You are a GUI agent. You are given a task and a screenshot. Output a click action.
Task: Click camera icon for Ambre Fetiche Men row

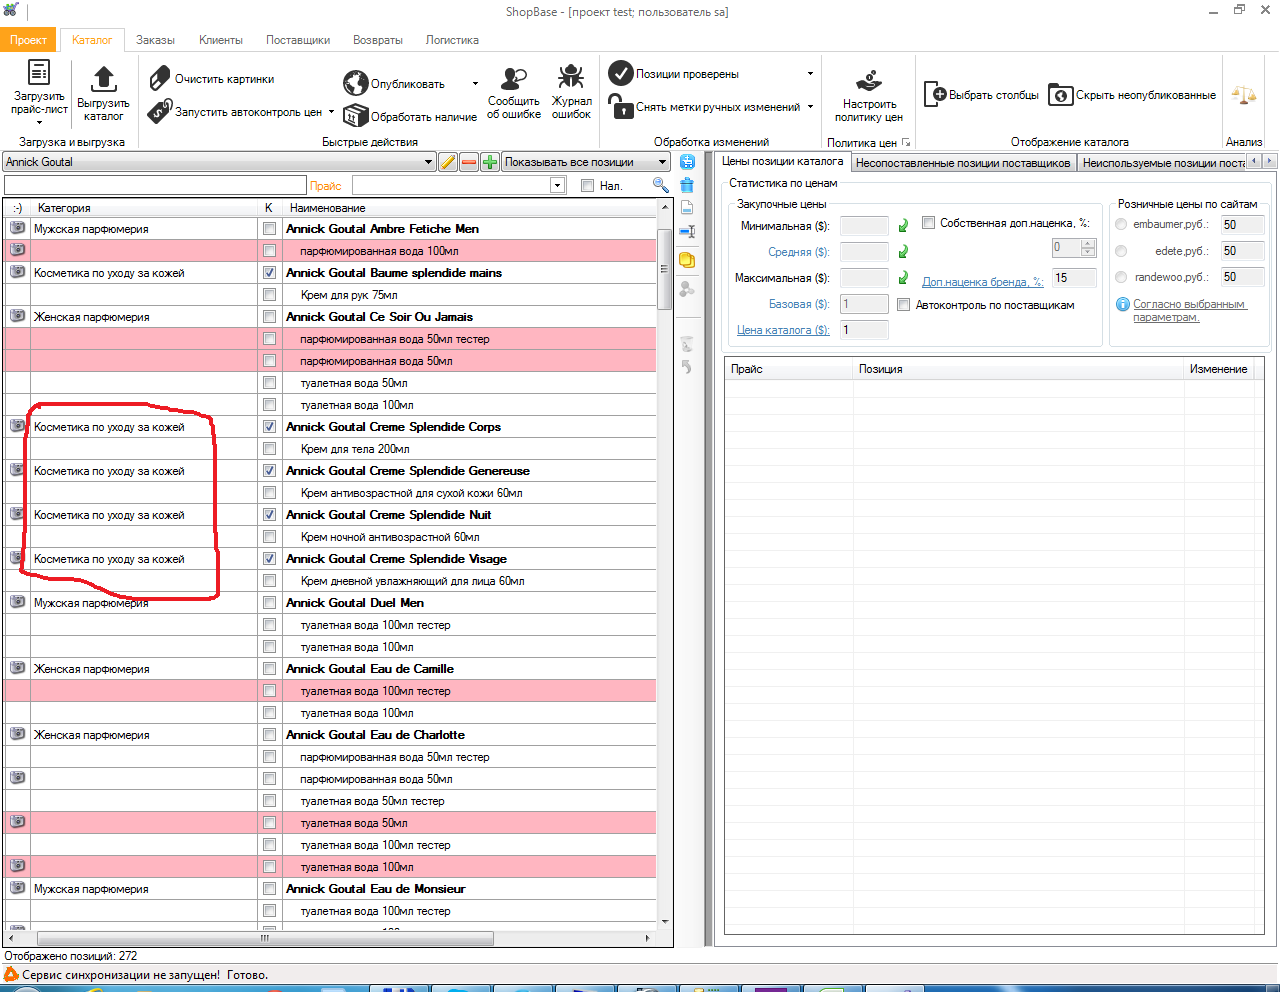pyautogui.click(x=17, y=228)
